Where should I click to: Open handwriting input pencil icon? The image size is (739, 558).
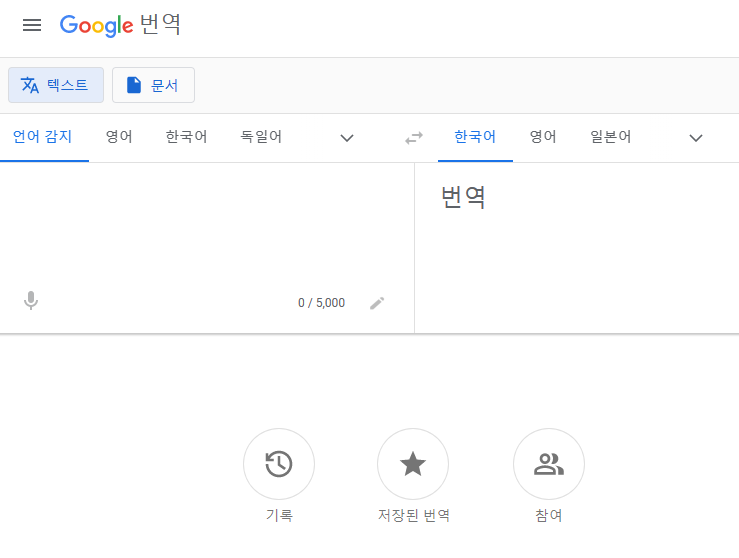(x=377, y=303)
